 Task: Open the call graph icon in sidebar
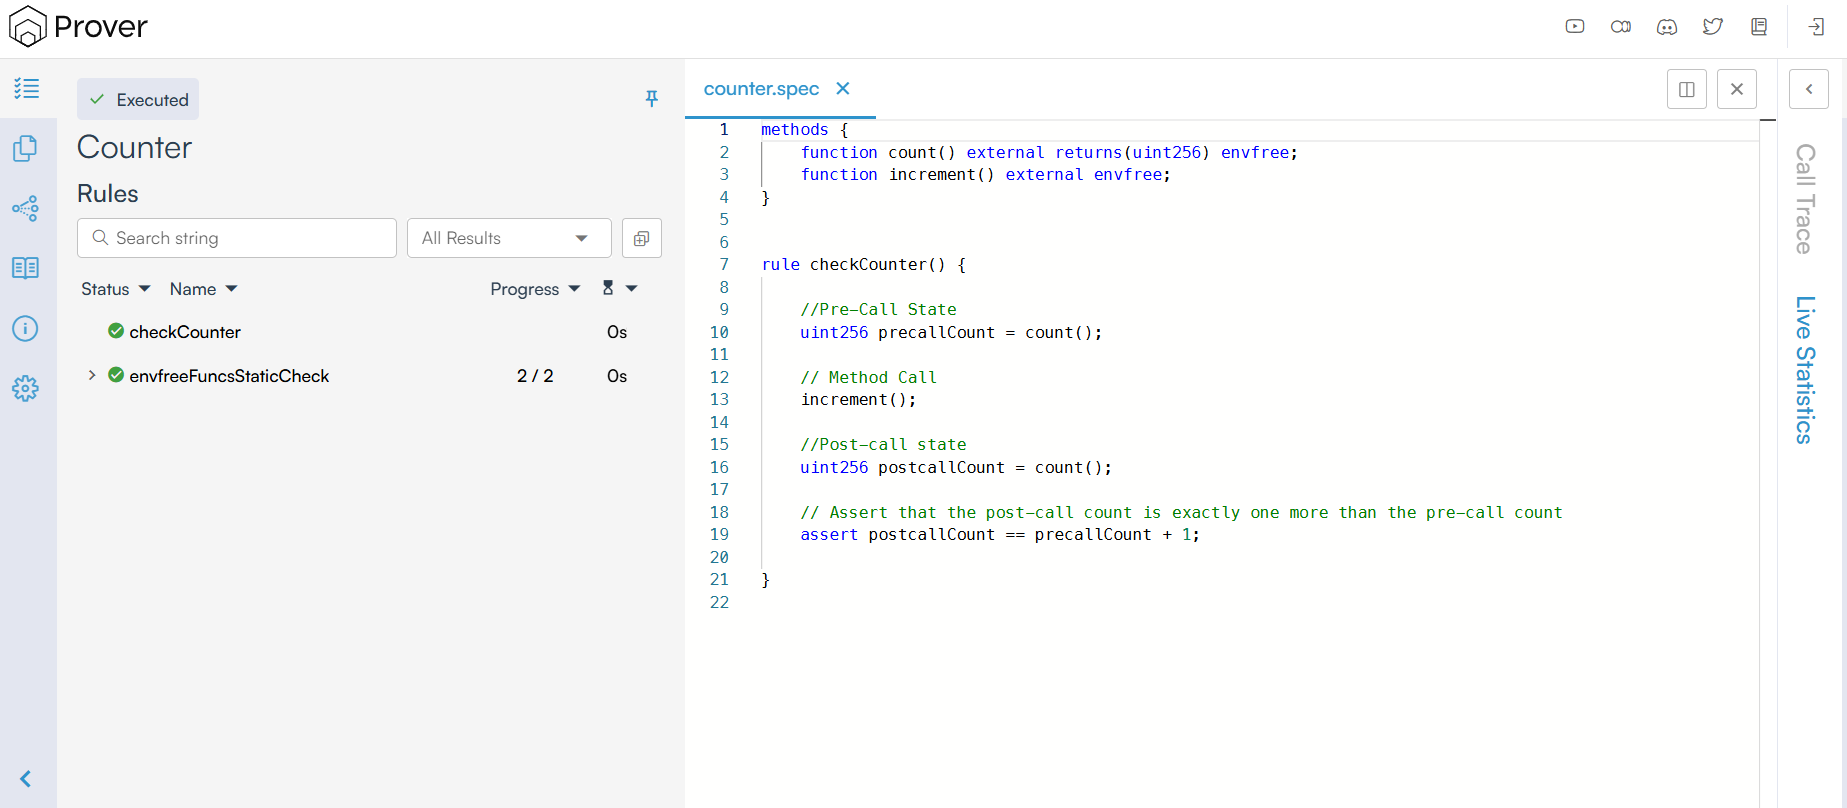26,208
